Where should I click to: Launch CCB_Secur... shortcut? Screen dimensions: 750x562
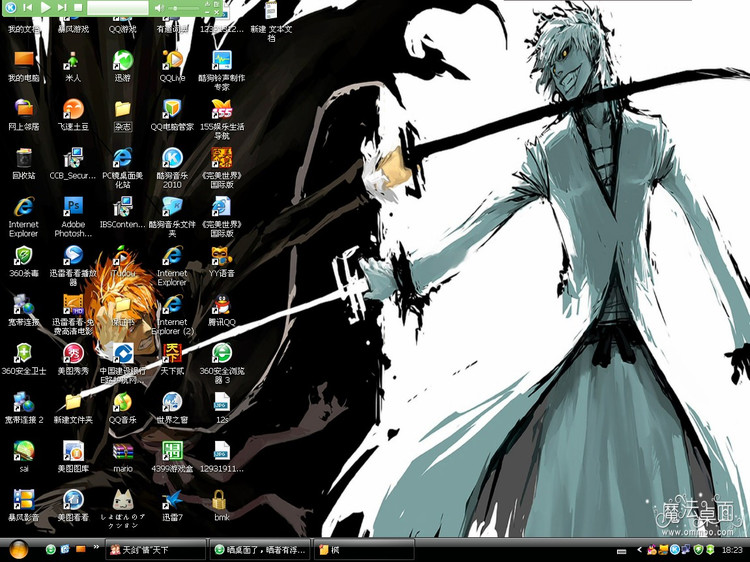[x=73, y=164]
